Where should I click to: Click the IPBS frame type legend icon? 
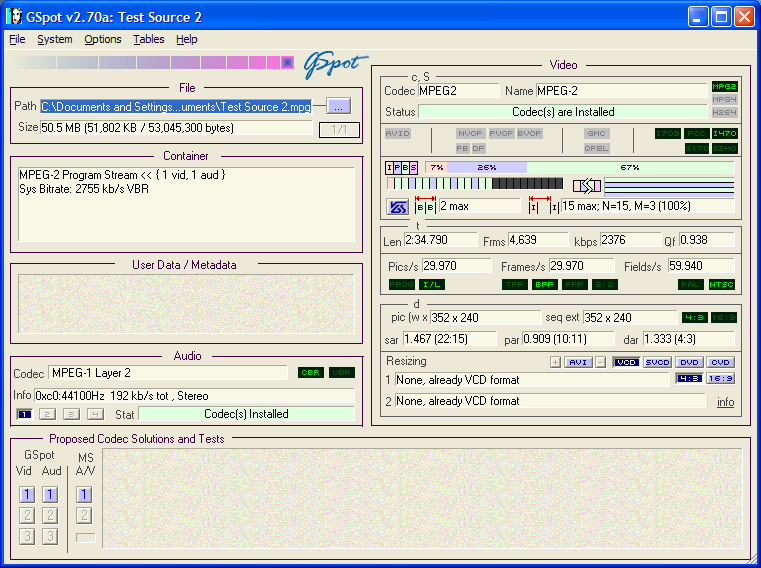(401, 167)
